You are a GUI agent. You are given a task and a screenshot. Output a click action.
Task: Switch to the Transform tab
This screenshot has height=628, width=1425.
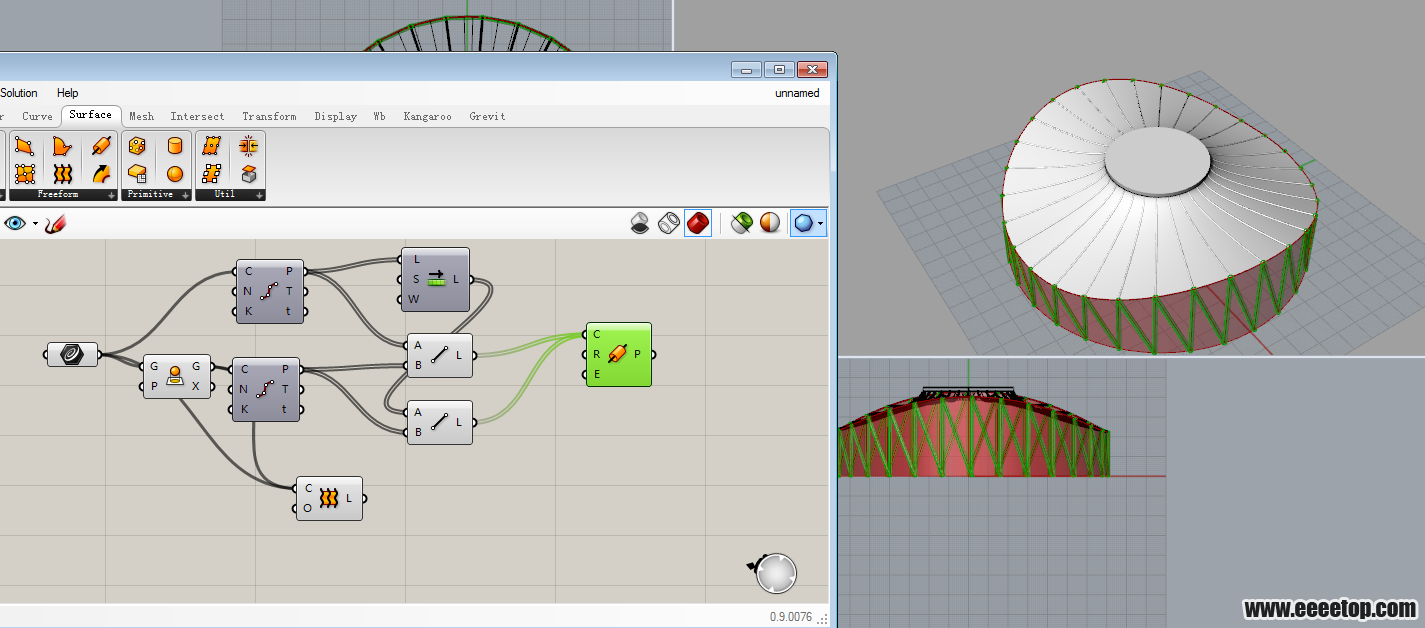[x=269, y=116]
